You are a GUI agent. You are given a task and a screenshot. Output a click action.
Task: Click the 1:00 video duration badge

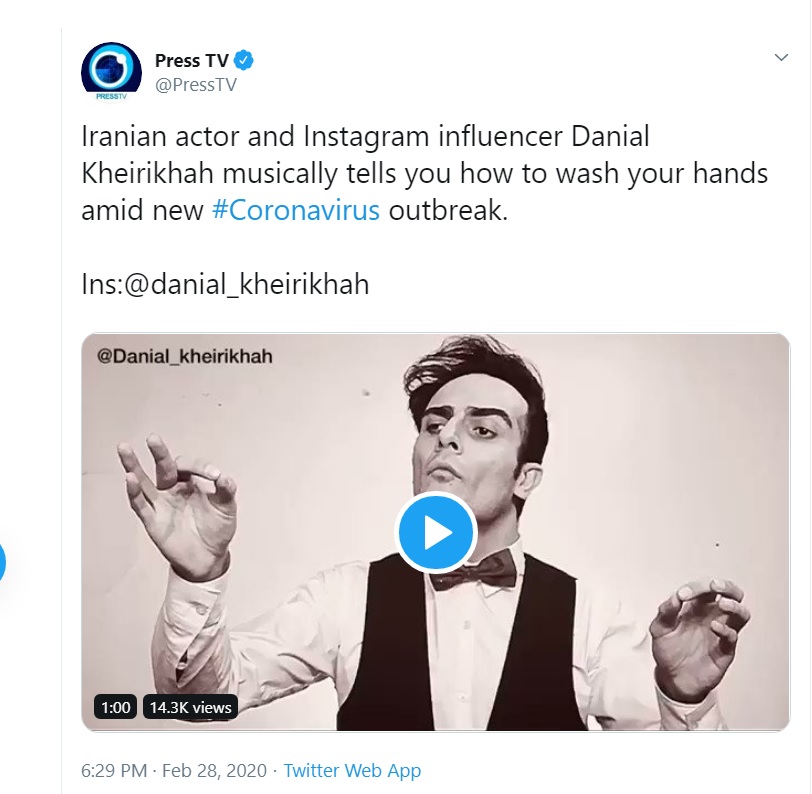pos(114,709)
